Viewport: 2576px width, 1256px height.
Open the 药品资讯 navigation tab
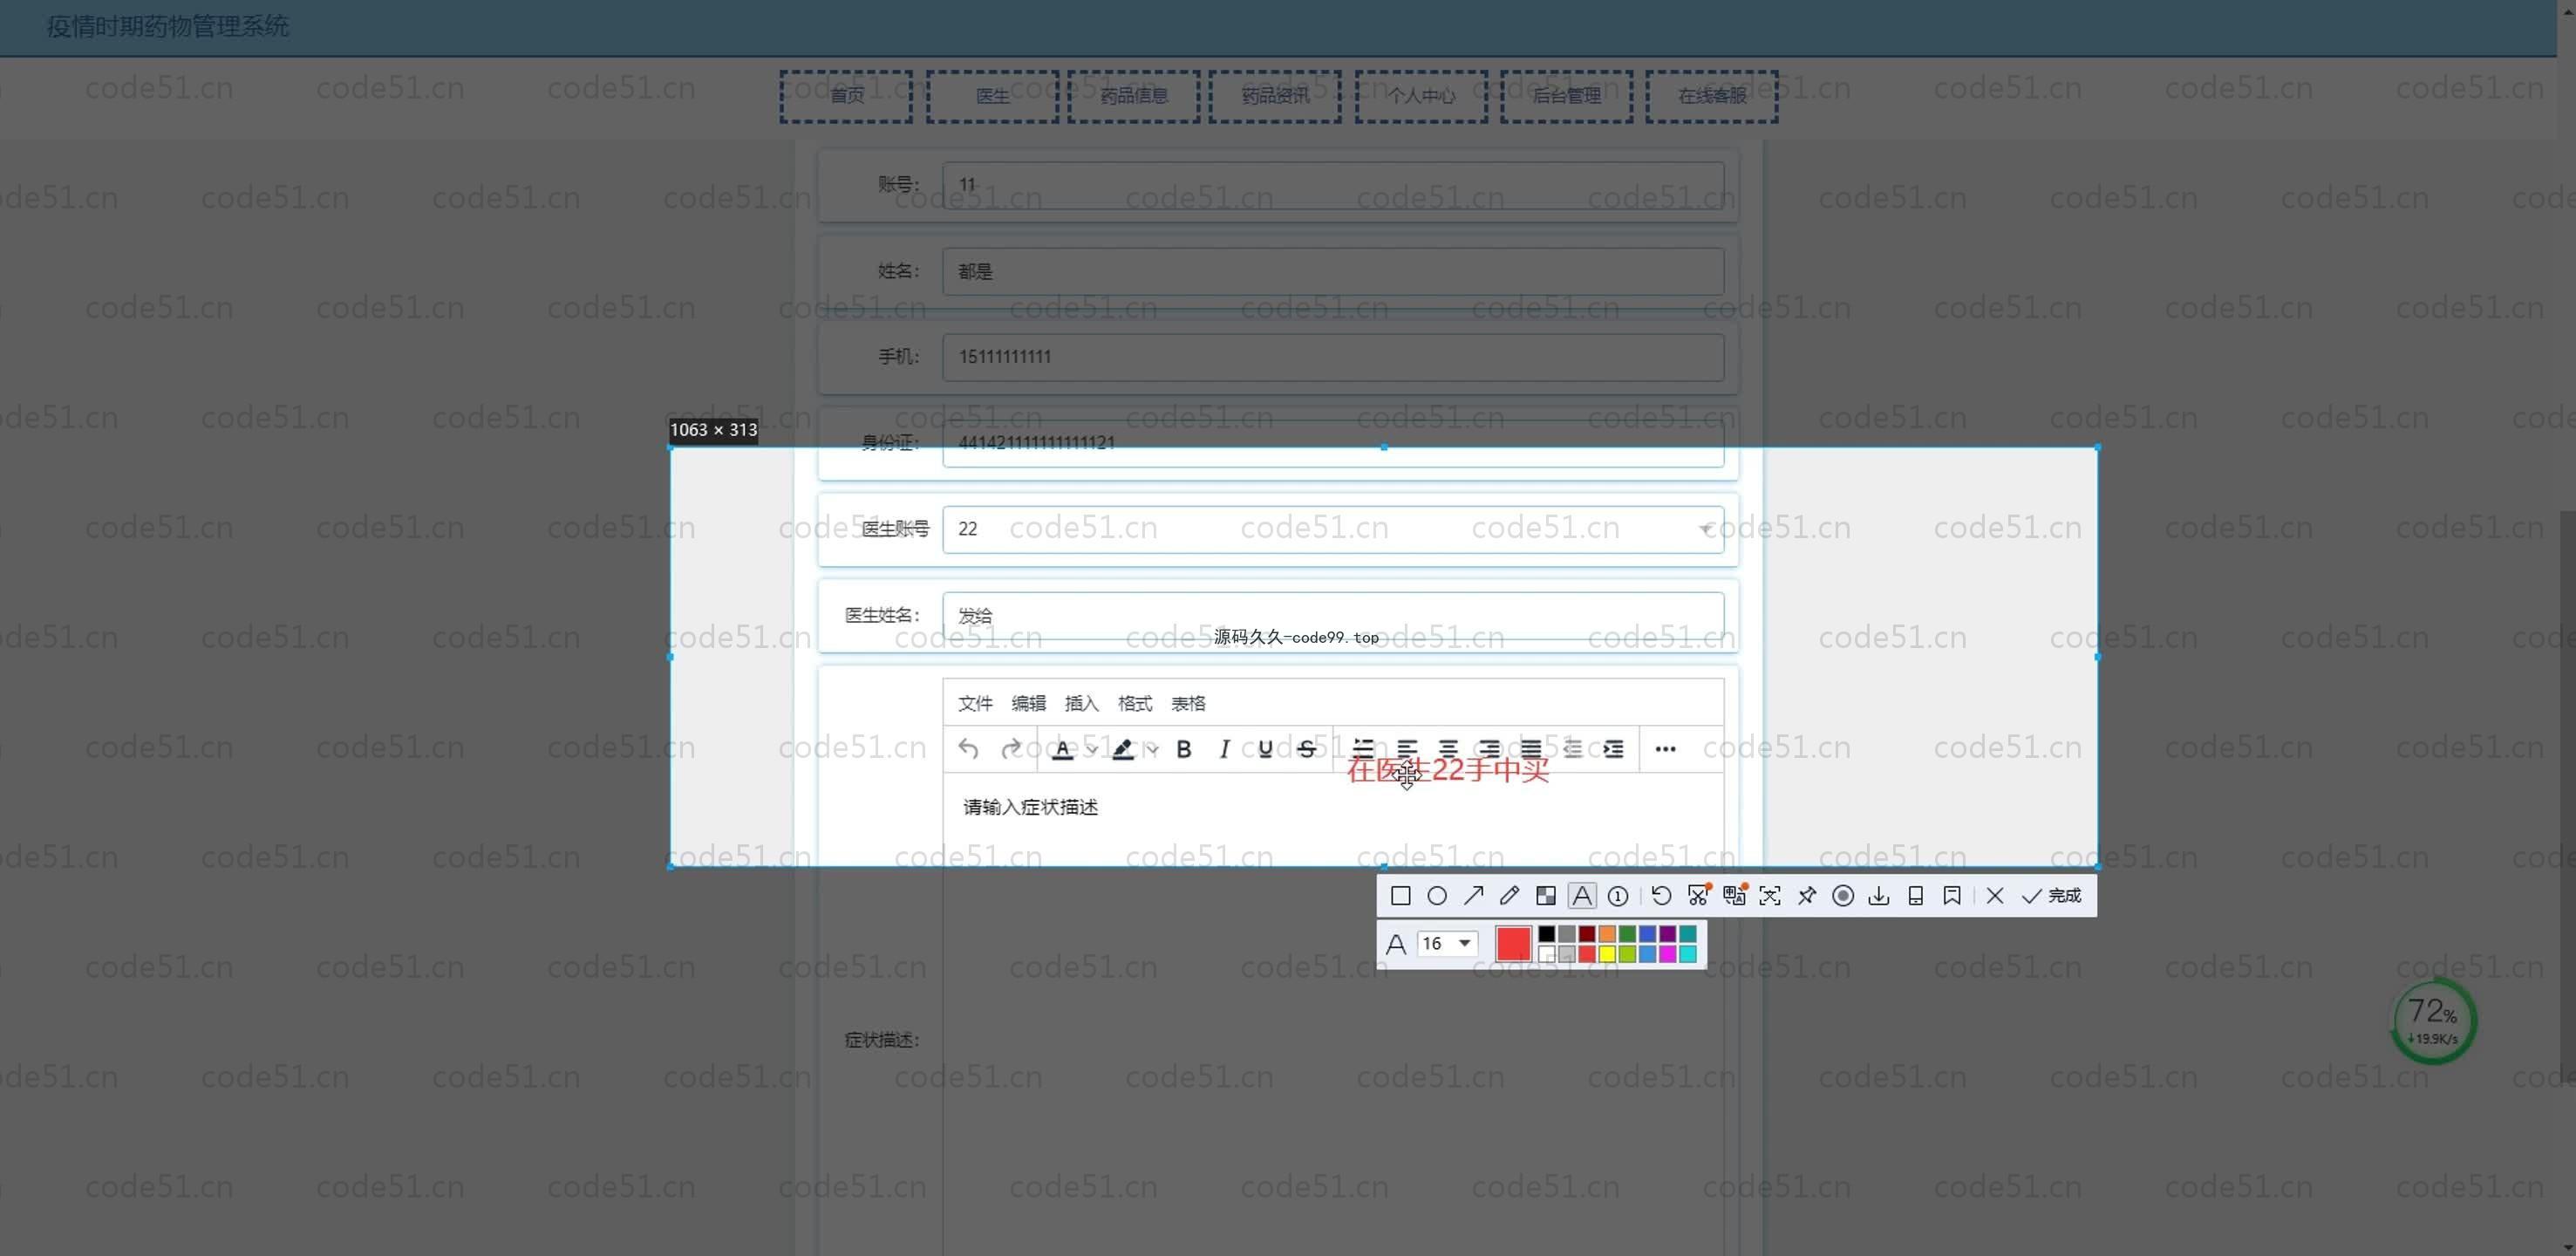pyautogui.click(x=1275, y=96)
